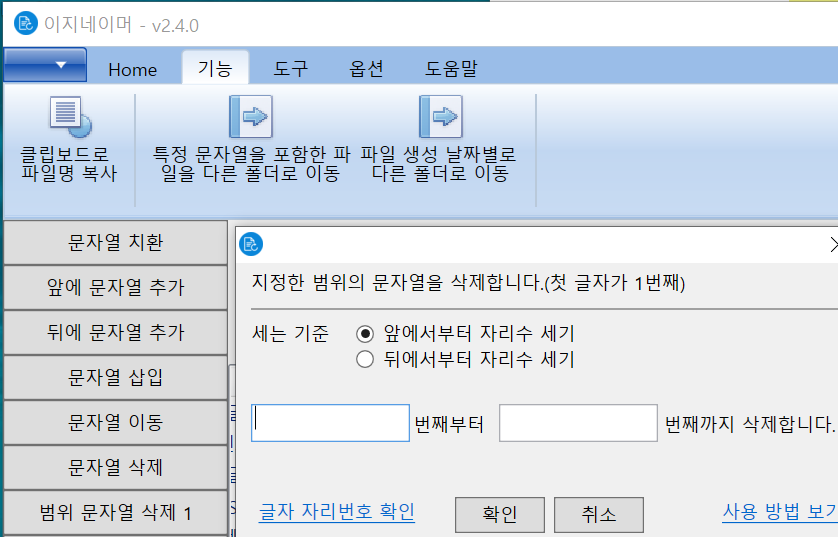Switch to the Home tab
This screenshot has height=537, width=838.
pyautogui.click(x=133, y=69)
